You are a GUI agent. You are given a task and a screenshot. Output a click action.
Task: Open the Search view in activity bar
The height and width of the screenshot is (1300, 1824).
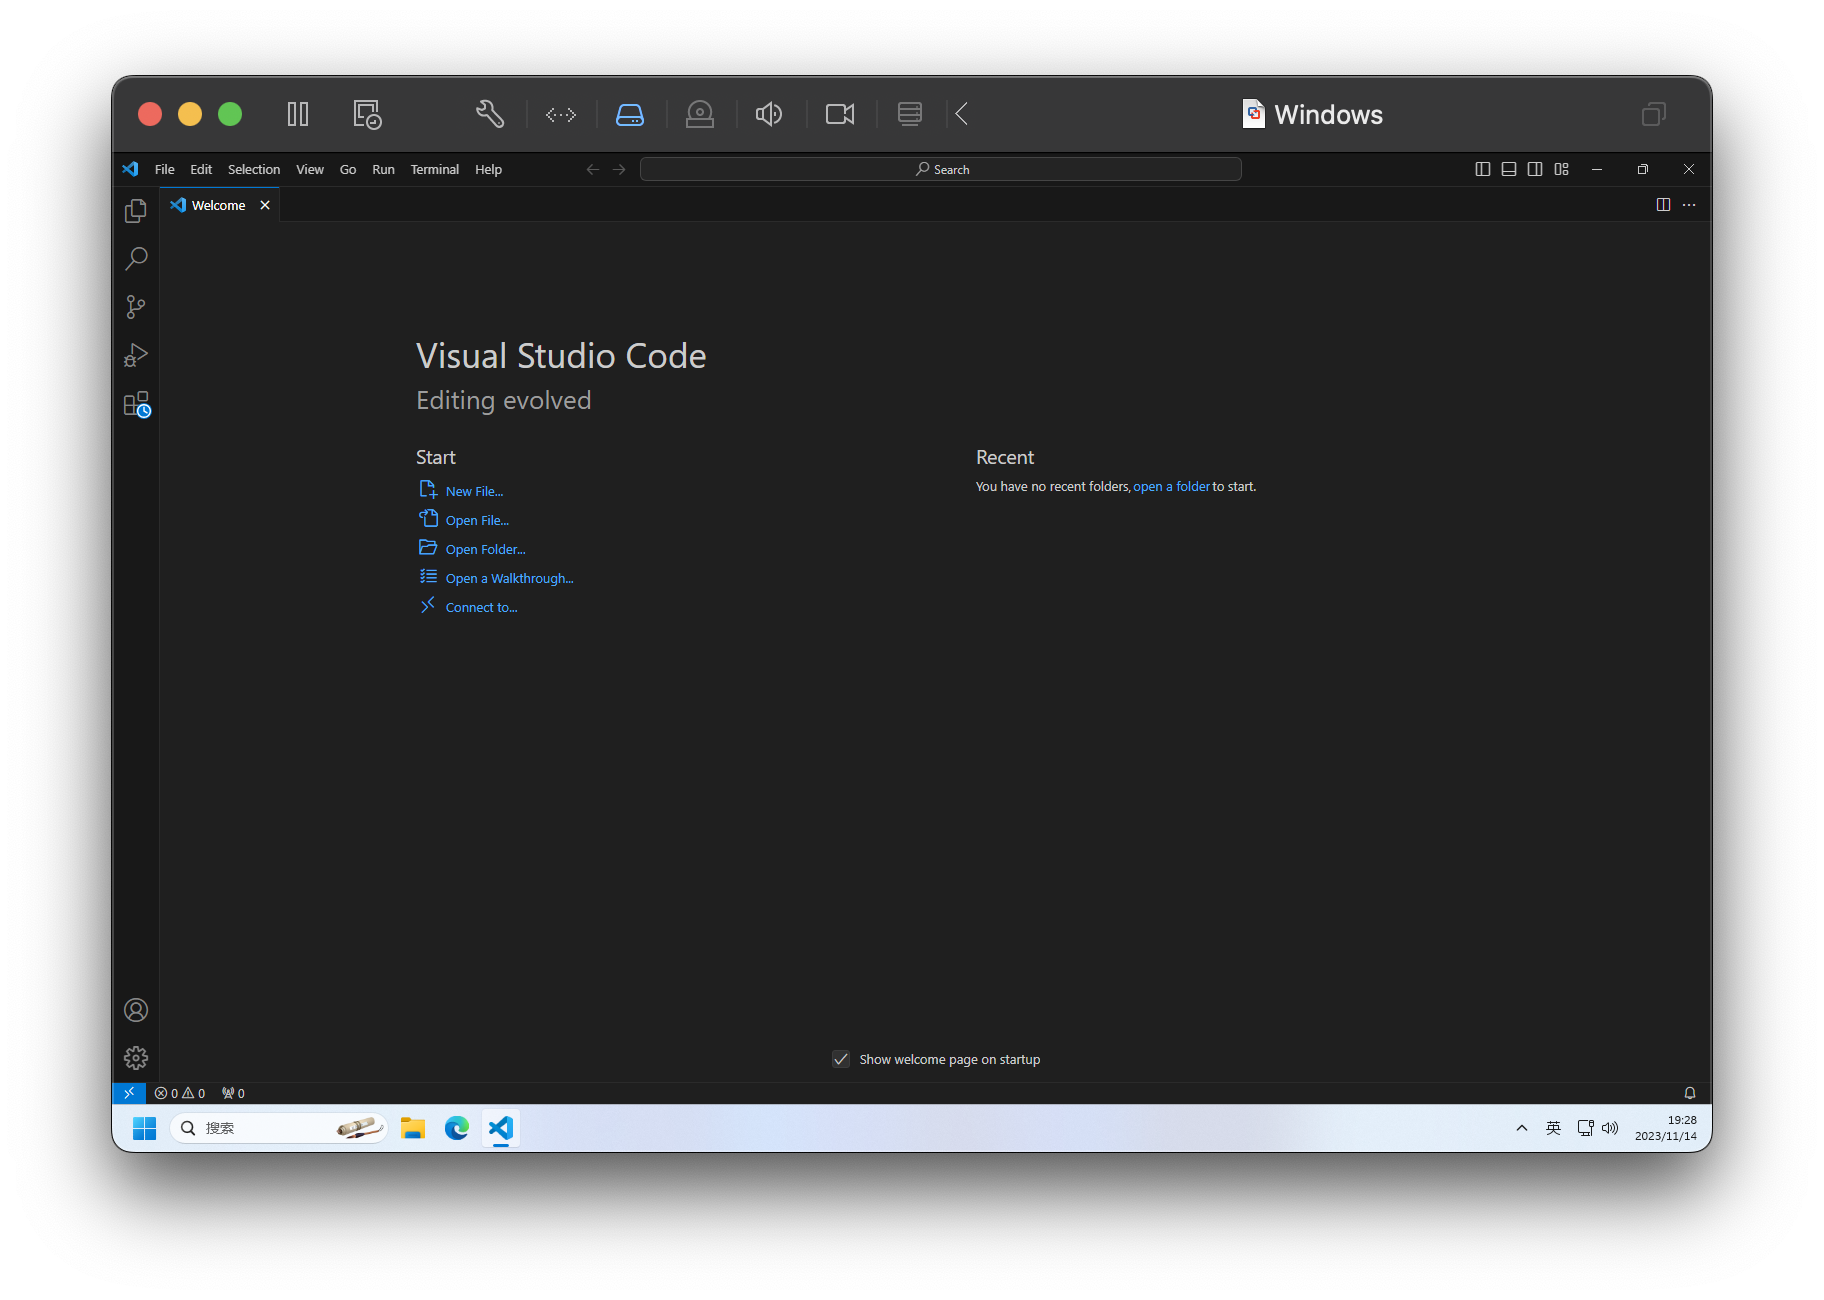pyautogui.click(x=136, y=259)
